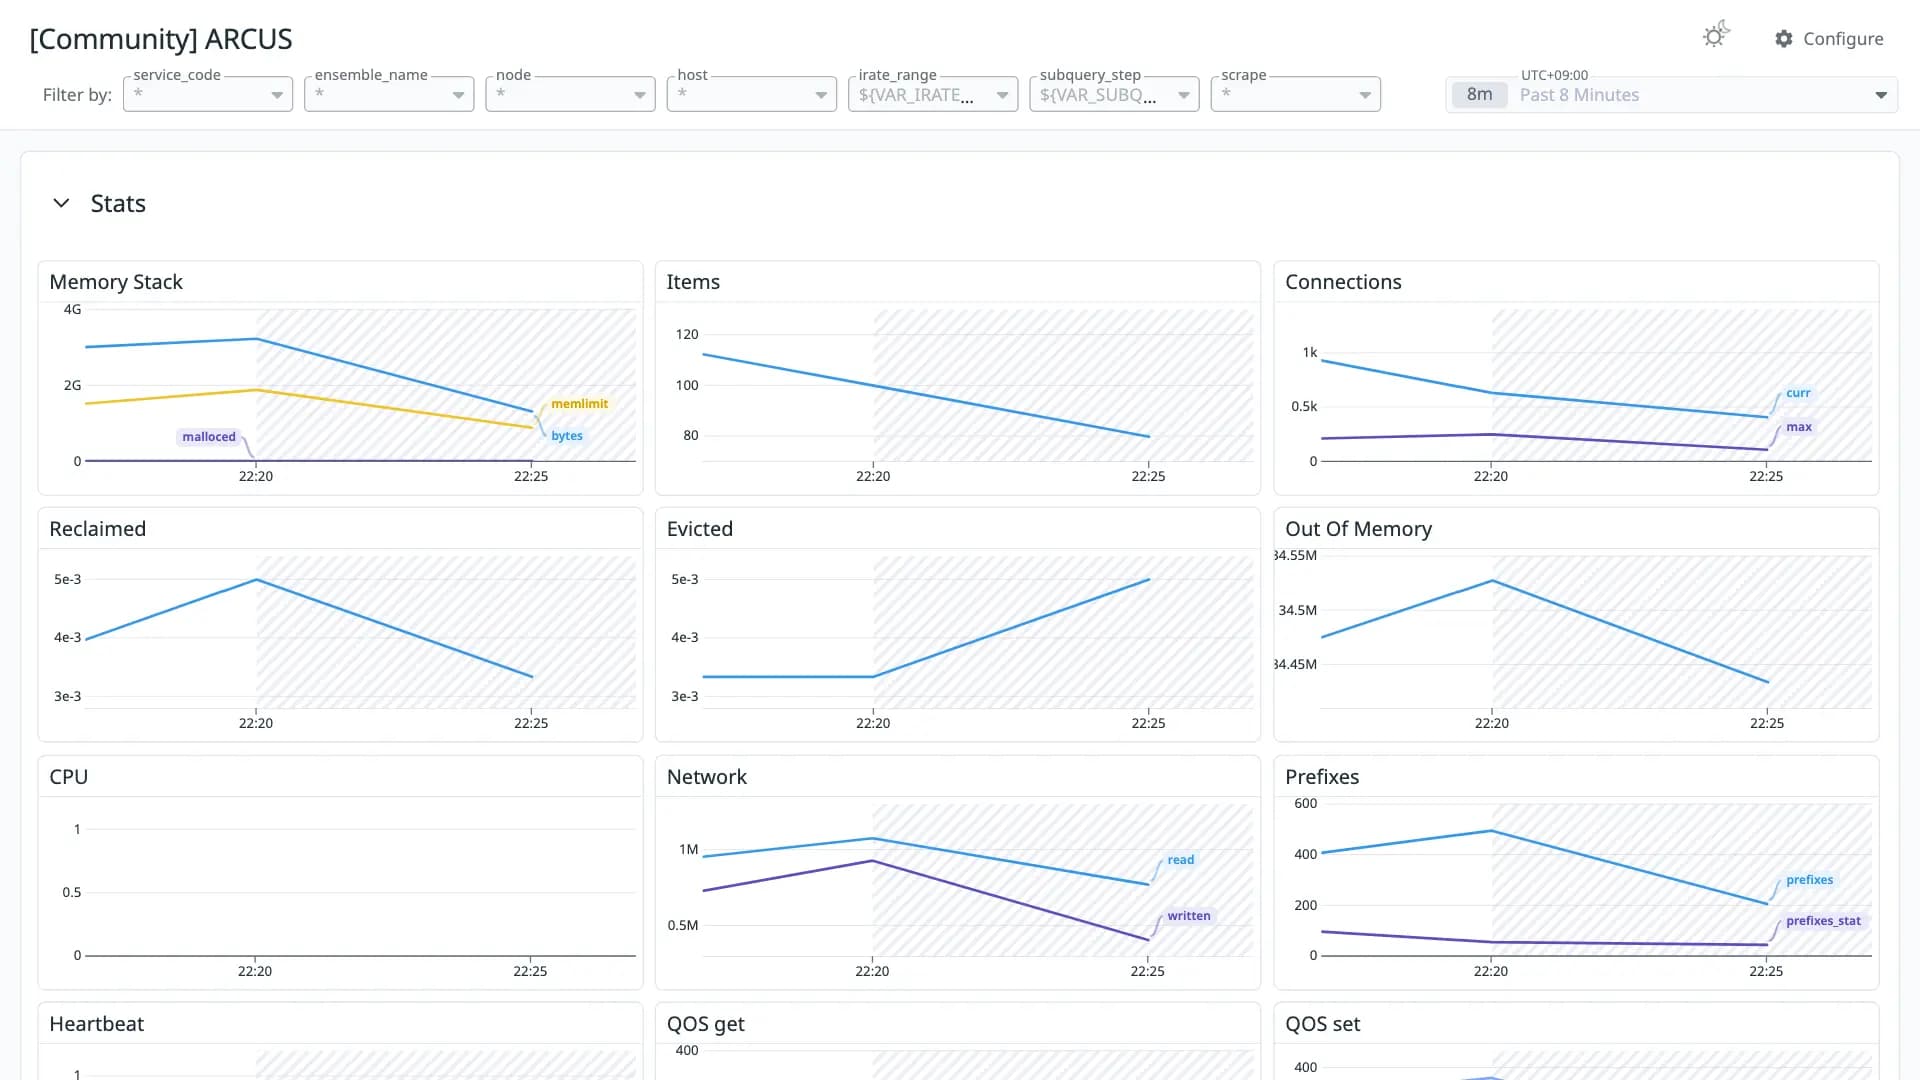1920x1080 pixels.
Task: Toggle the dark mode sun-moon icon
Action: click(x=1716, y=36)
